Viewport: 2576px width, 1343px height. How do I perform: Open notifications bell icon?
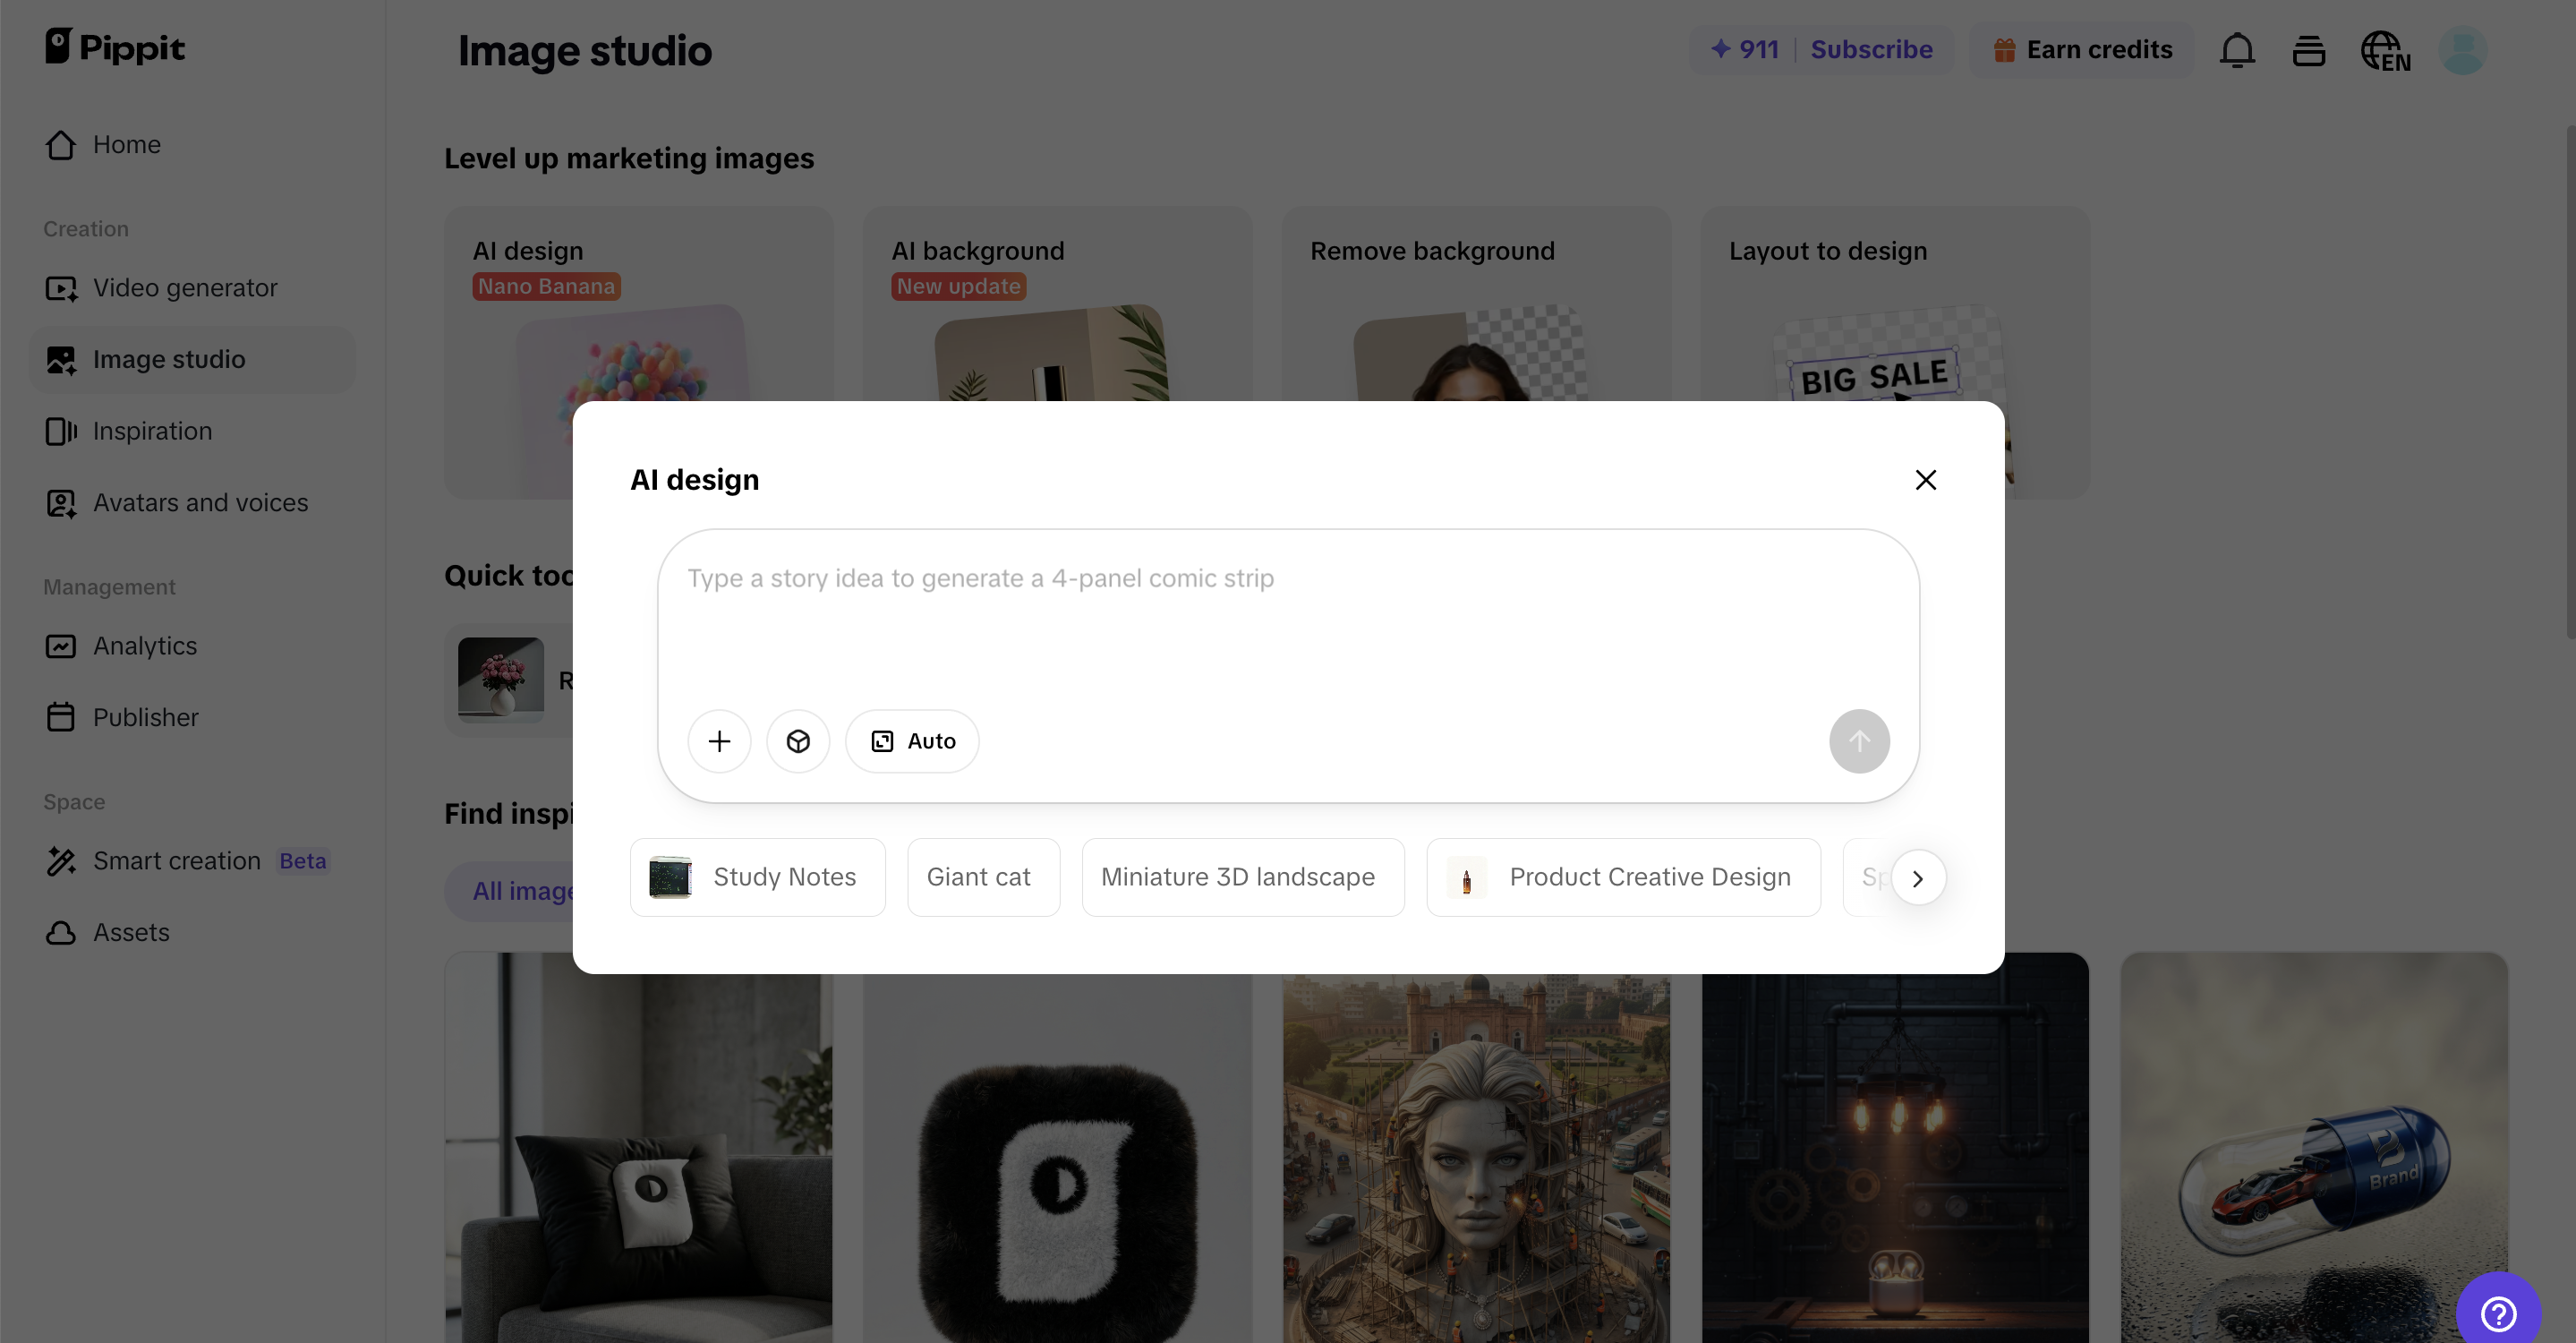2237,50
